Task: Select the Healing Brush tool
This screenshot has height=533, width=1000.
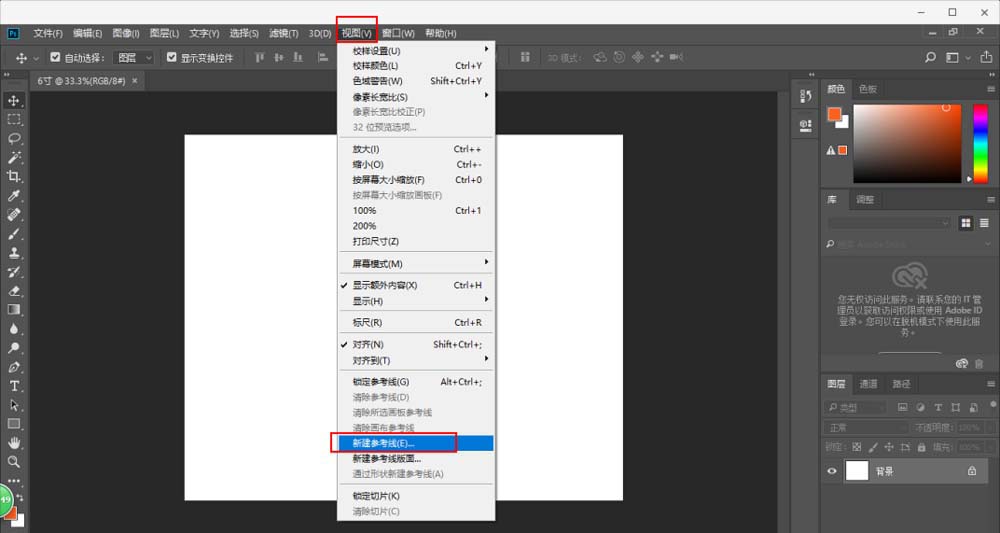Action: tap(14, 215)
